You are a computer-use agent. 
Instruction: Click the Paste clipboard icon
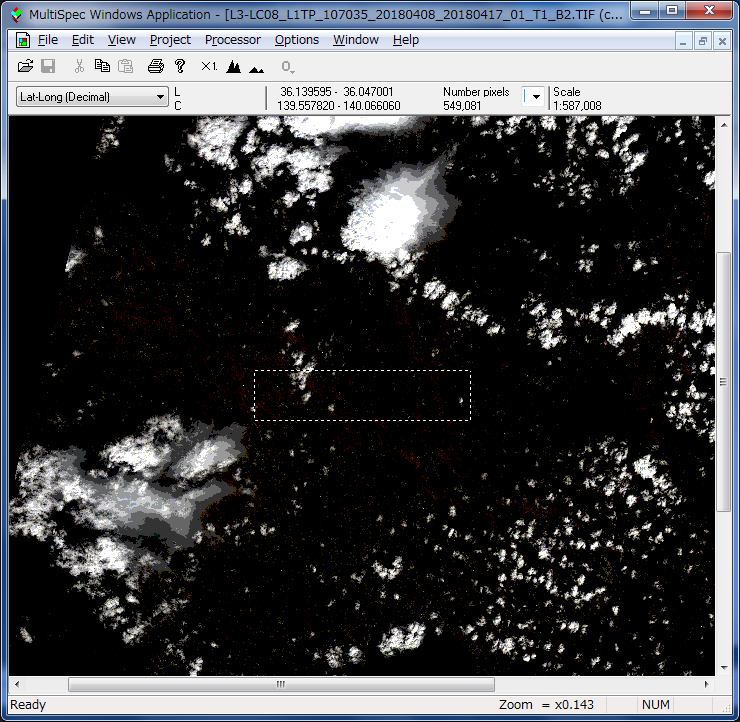coord(125,66)
